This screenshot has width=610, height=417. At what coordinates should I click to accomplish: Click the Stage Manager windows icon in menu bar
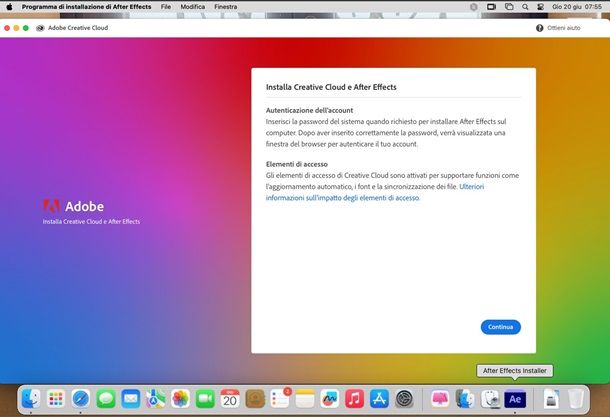(509, 7)
